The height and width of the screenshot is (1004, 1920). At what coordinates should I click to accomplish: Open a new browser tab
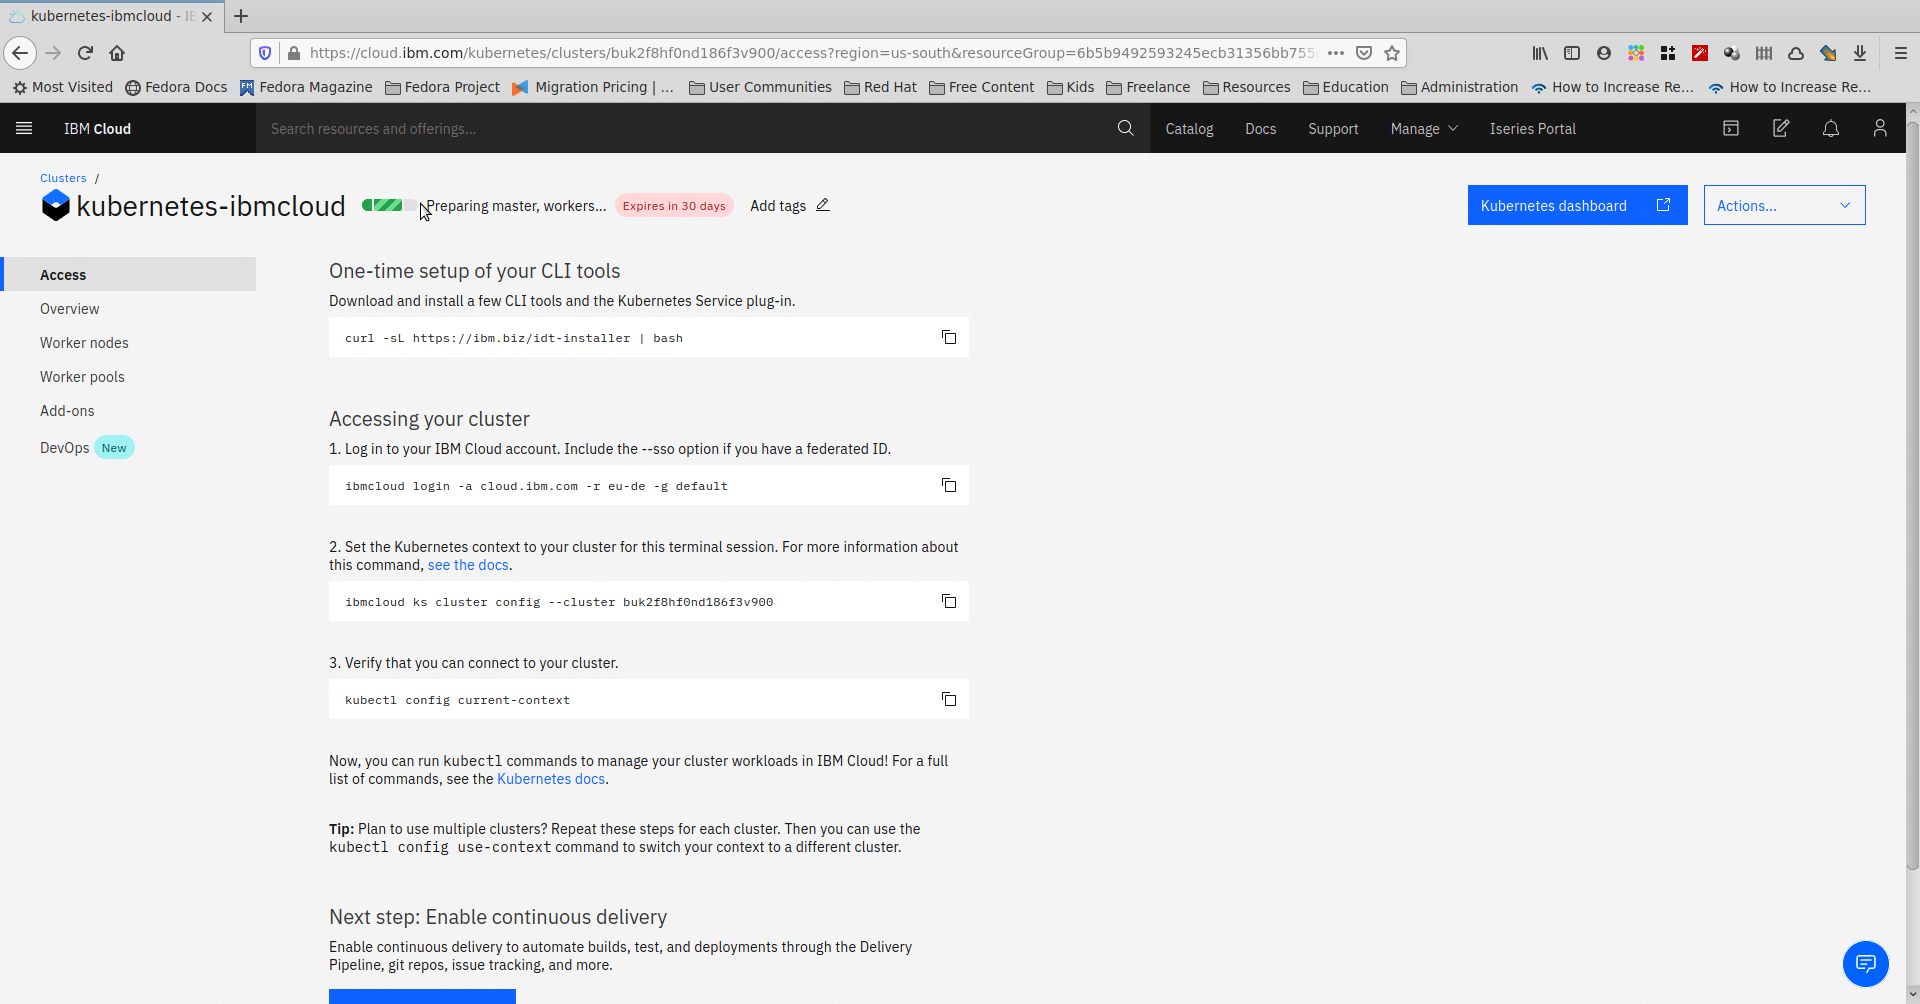(241, 16)
